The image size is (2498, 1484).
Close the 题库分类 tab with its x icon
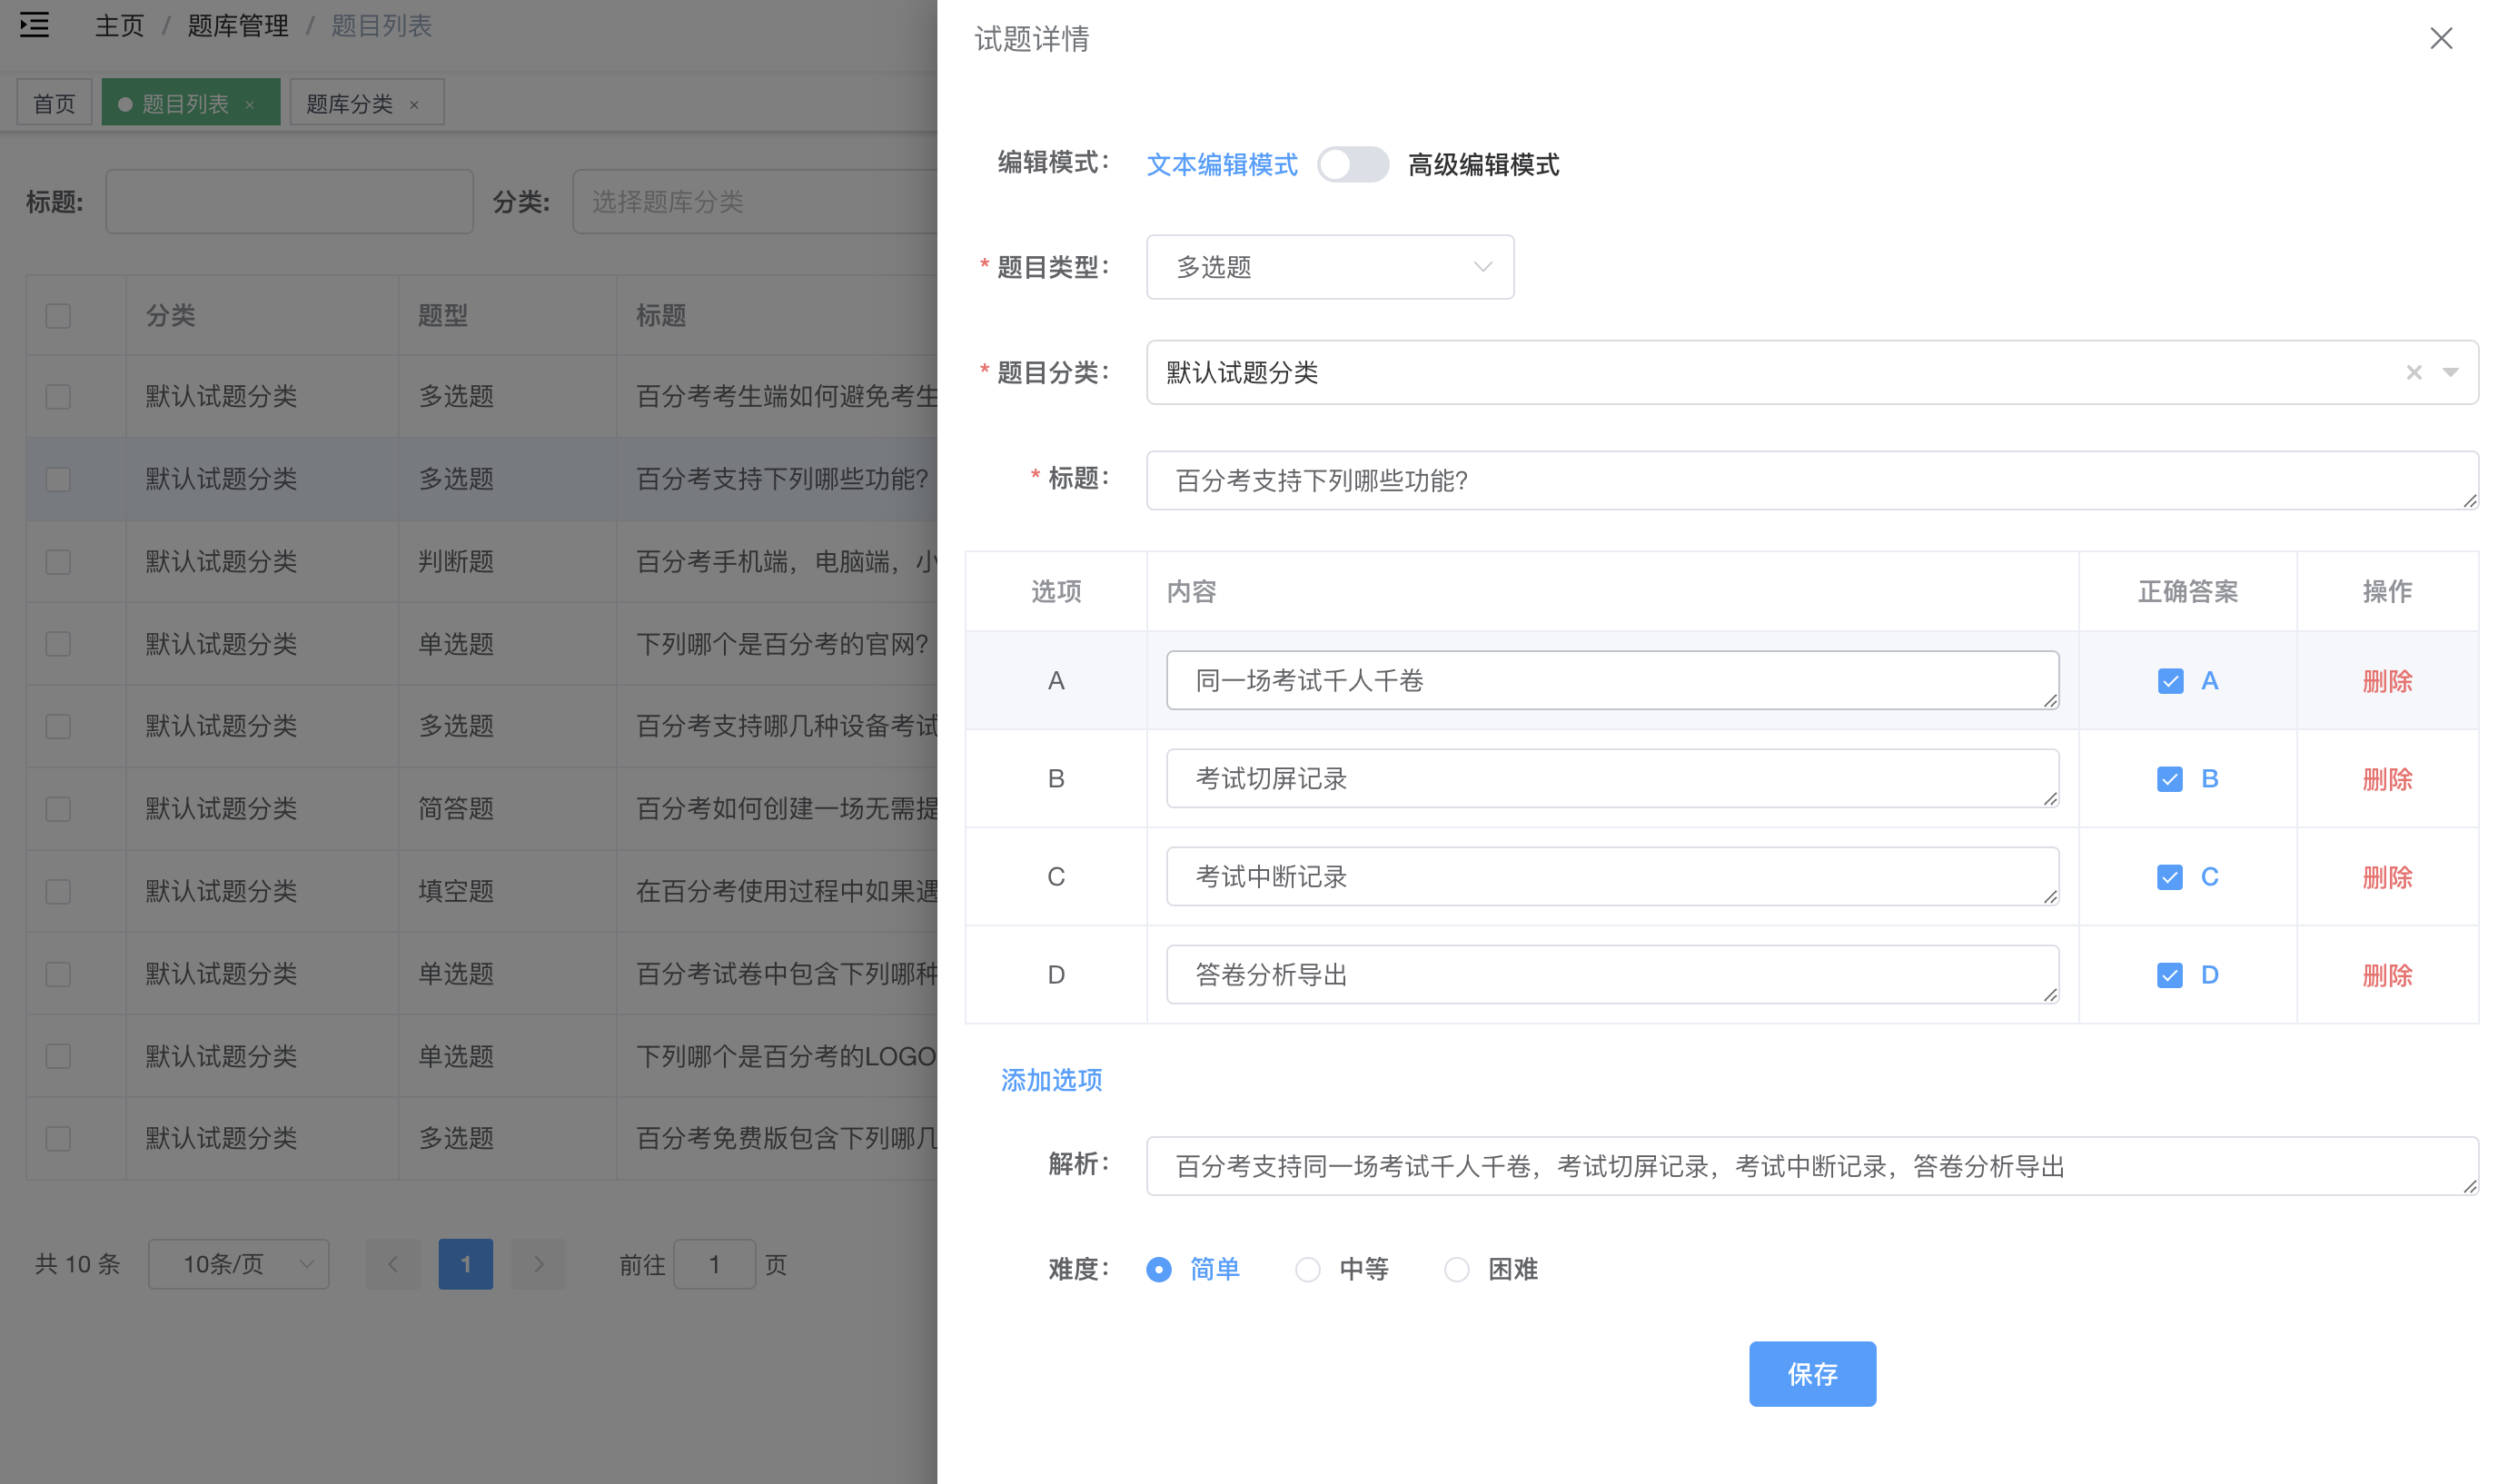417,103
